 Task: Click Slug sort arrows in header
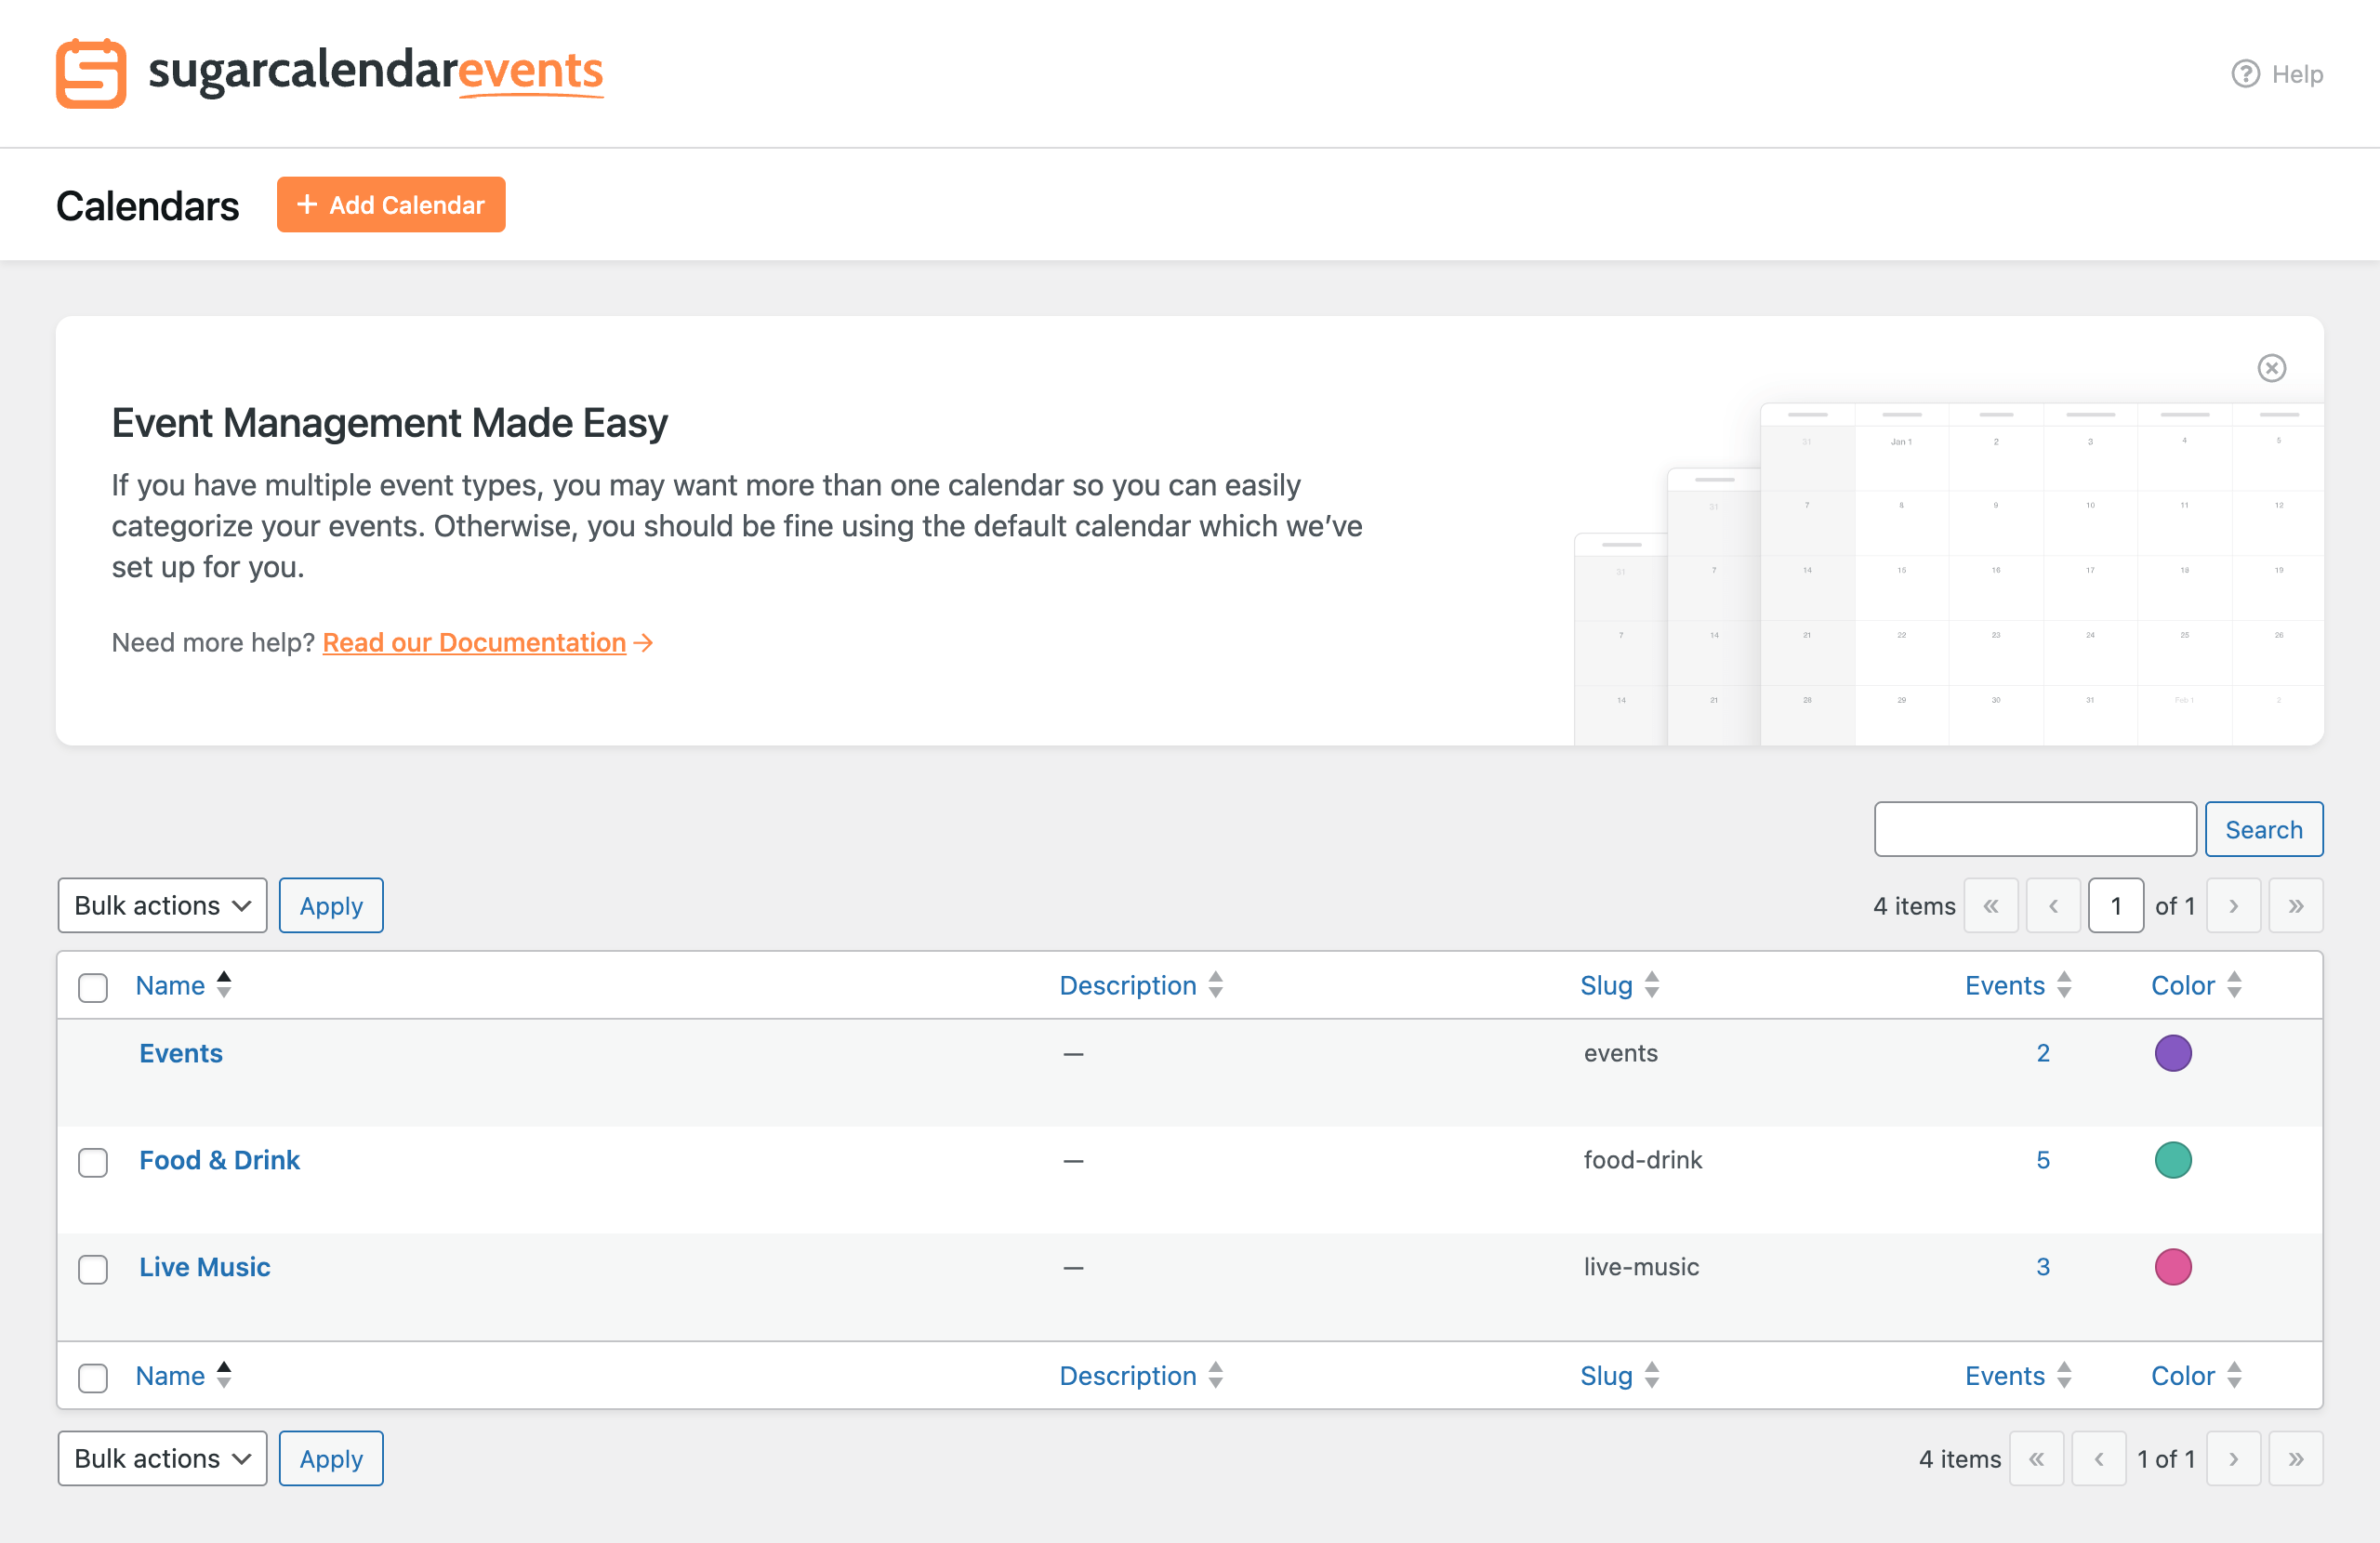click(x=1652, y=985)
